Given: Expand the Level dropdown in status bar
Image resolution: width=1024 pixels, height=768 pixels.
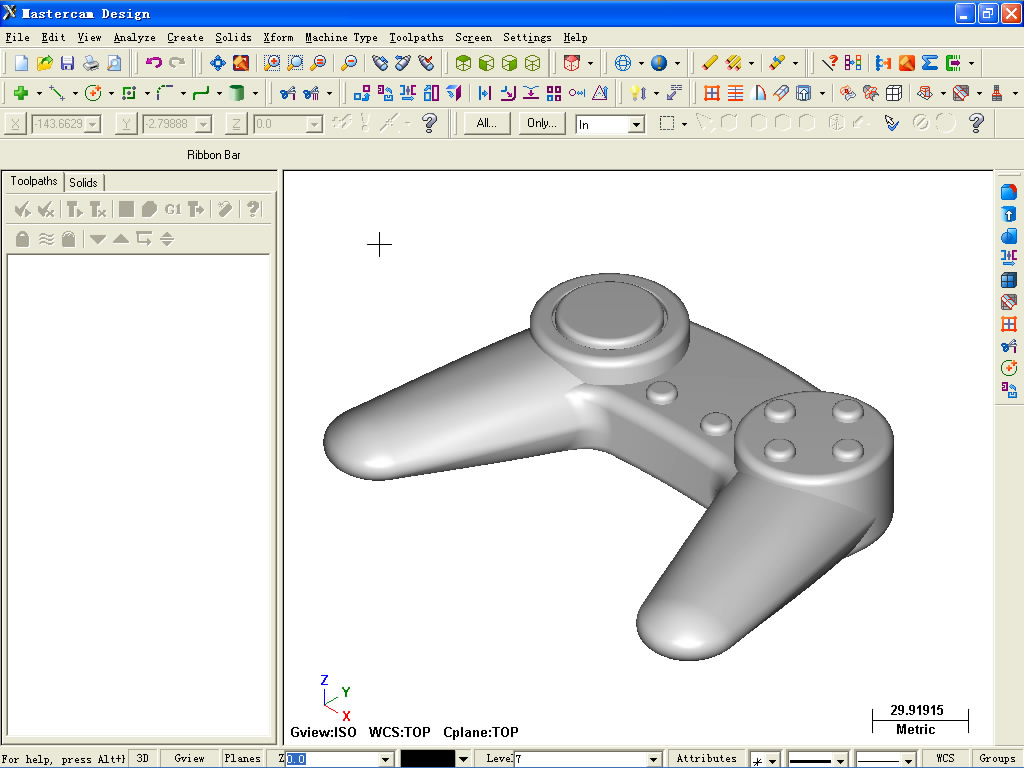Looking at the screenshot, I should [x=653, y=759].
